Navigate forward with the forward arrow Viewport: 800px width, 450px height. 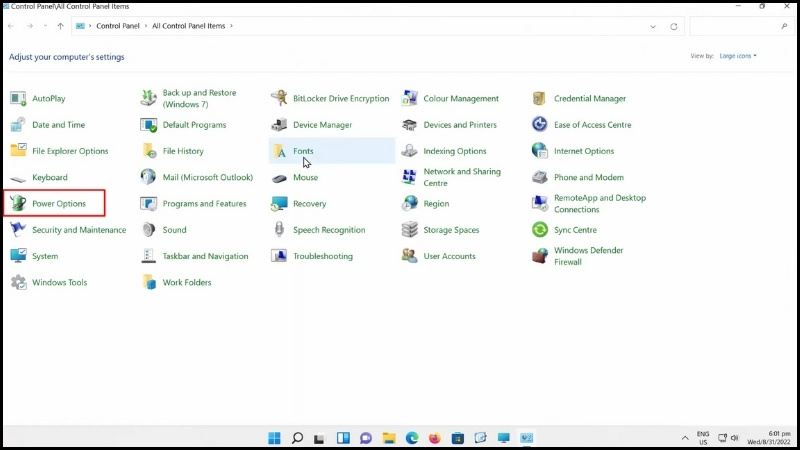point(30,26)
